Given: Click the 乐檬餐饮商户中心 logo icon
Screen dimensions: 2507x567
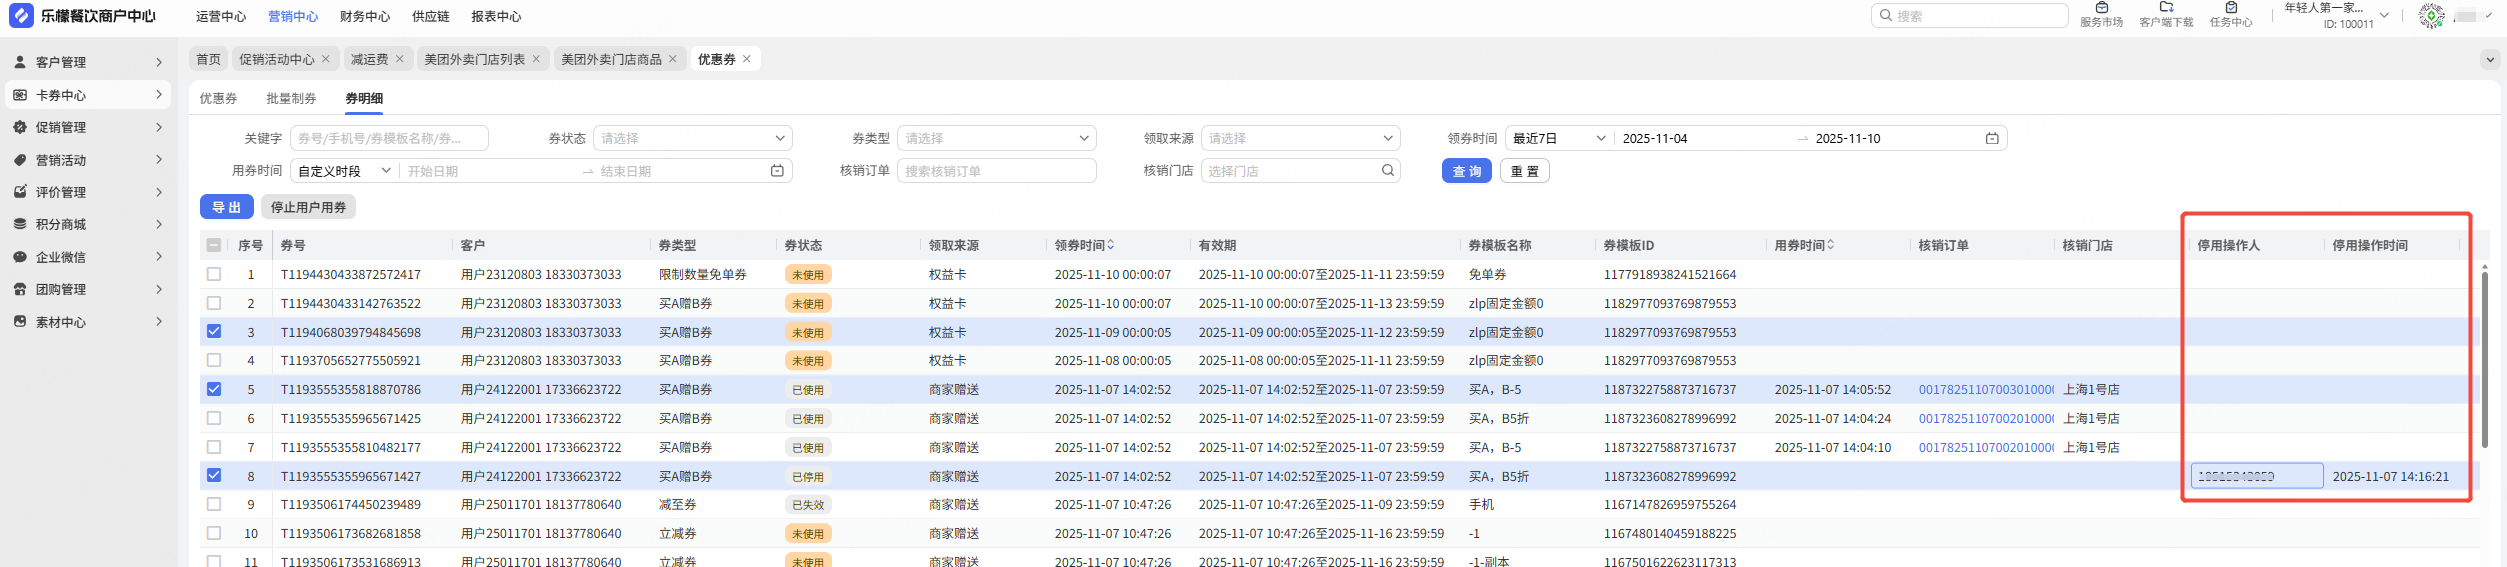Looking at the screenshot, I should click(x=21, y=16).
